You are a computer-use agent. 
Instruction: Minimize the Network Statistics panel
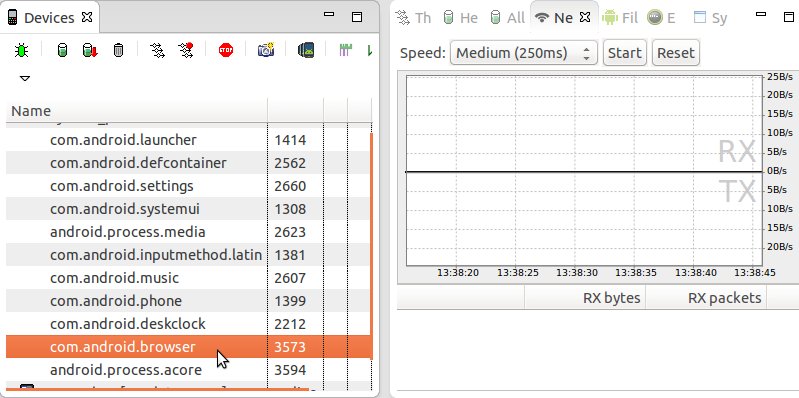tap(761, 14)
